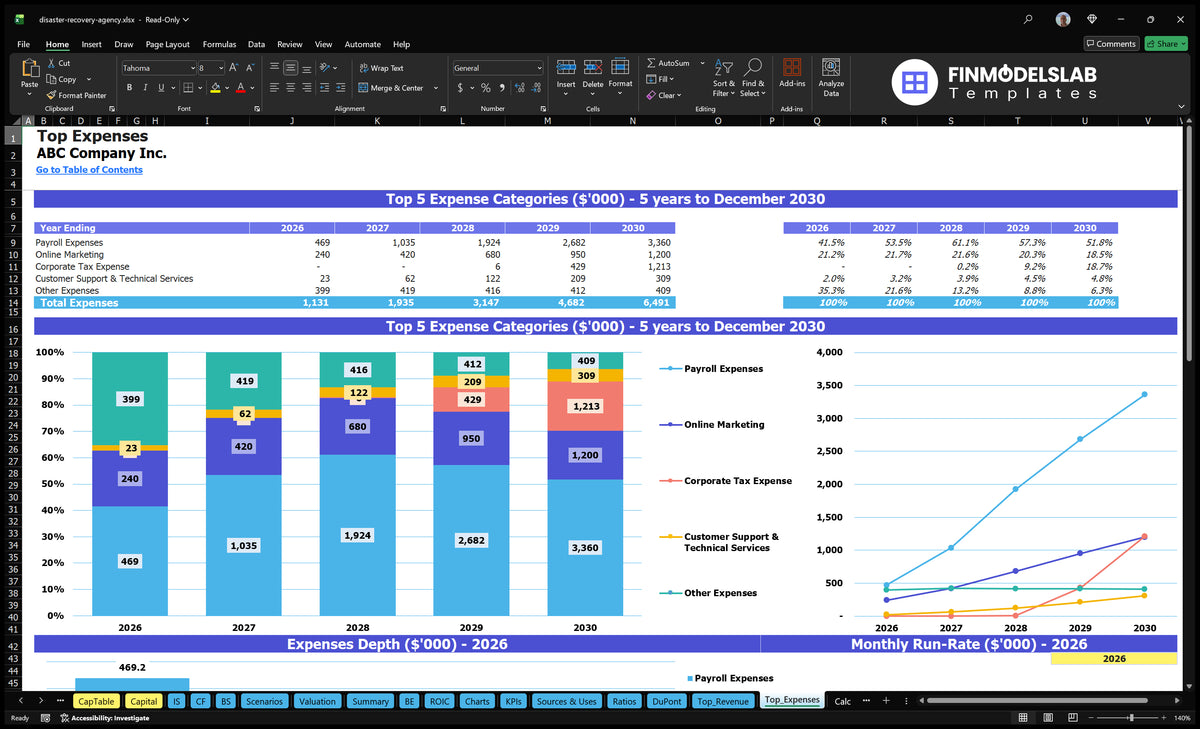Toggle Merge & Center
This screenshot has width=1200, height=729.
click(391, 88)
